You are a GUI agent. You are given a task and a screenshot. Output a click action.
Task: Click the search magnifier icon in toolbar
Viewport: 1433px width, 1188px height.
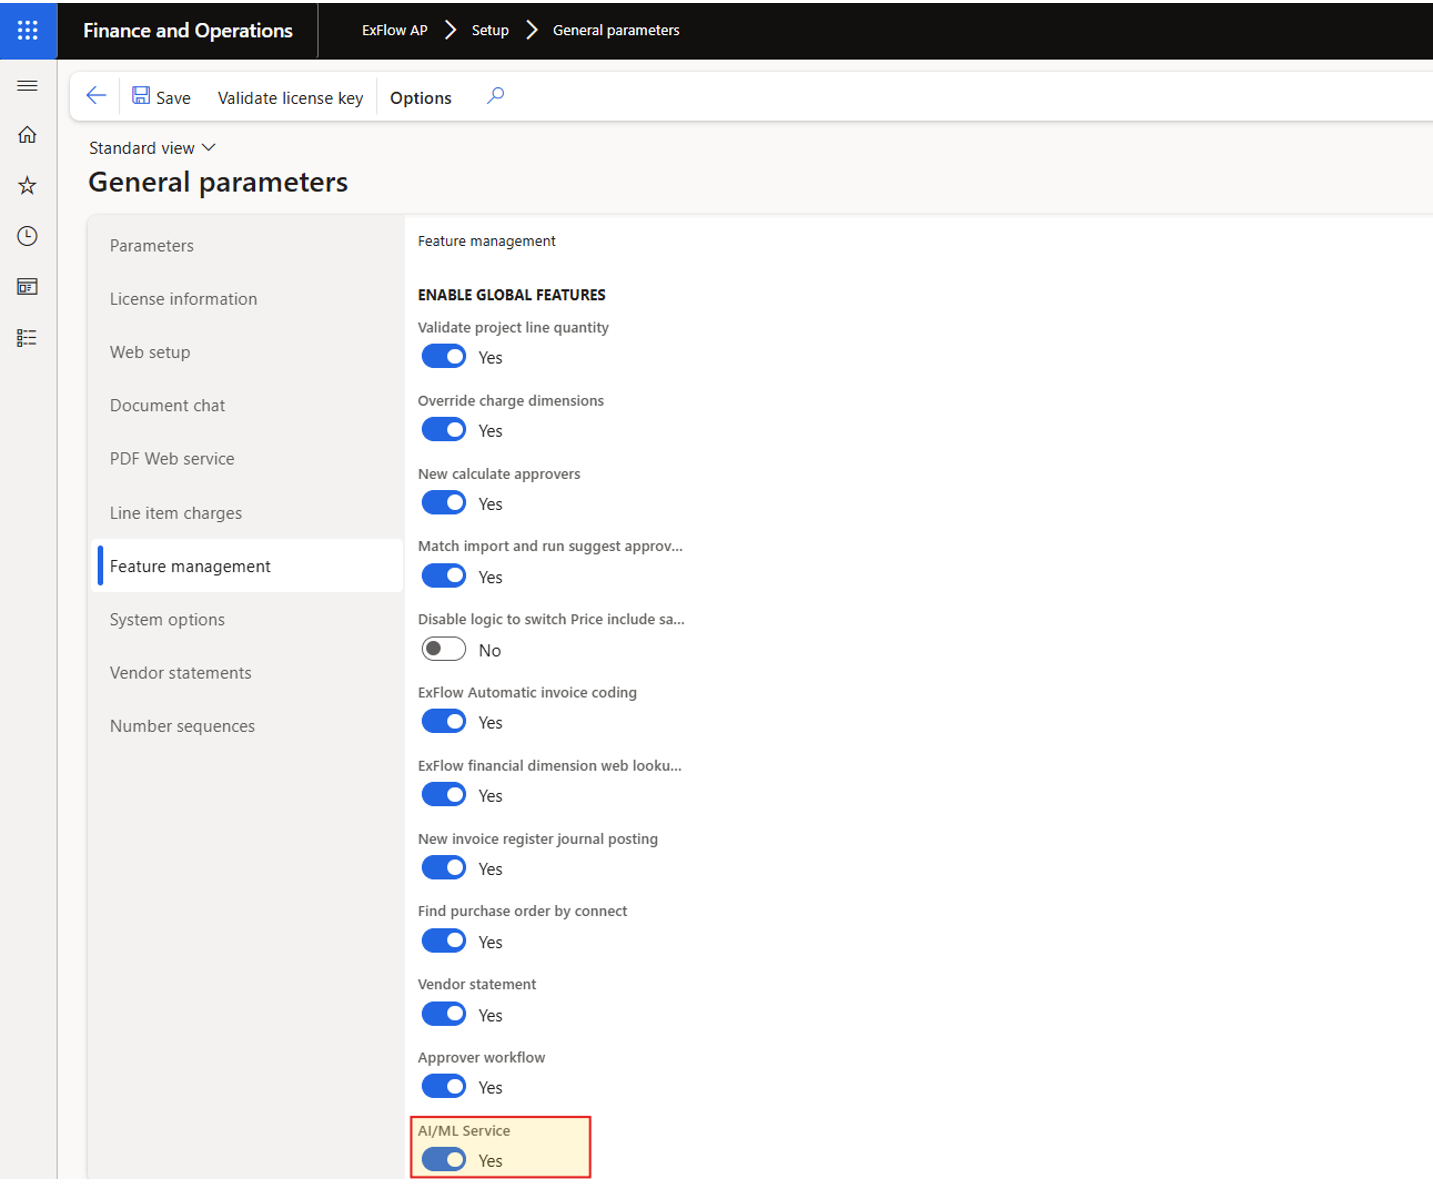495,96
